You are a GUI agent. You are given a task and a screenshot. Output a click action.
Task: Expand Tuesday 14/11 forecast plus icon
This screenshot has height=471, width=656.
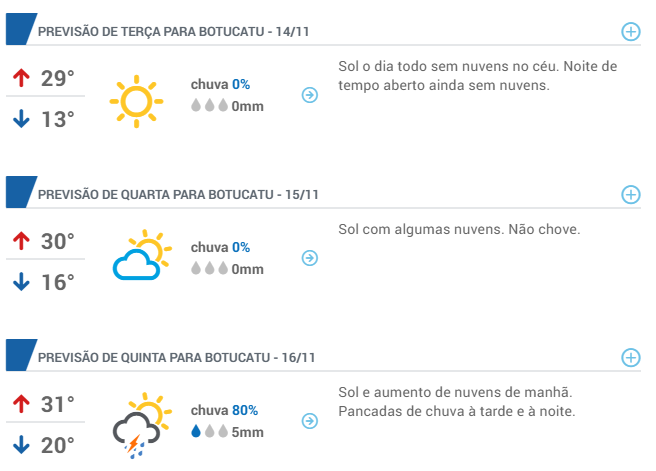[630, 32]
